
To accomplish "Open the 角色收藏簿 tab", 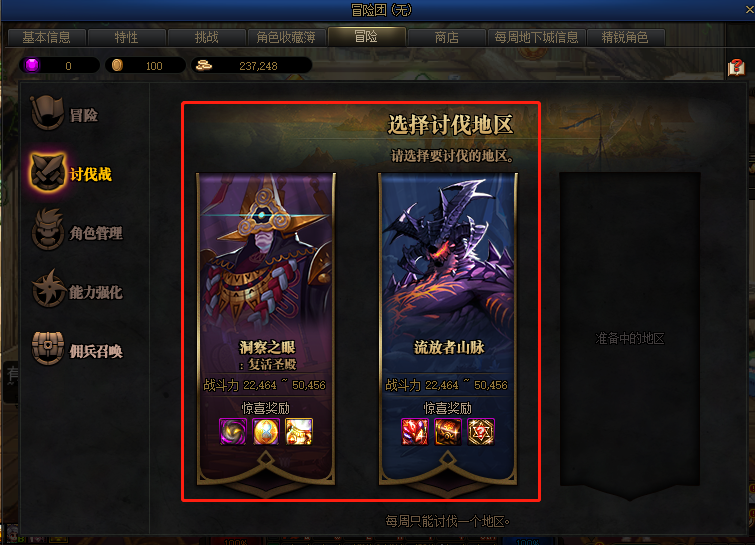I will (x=286, y=37).
